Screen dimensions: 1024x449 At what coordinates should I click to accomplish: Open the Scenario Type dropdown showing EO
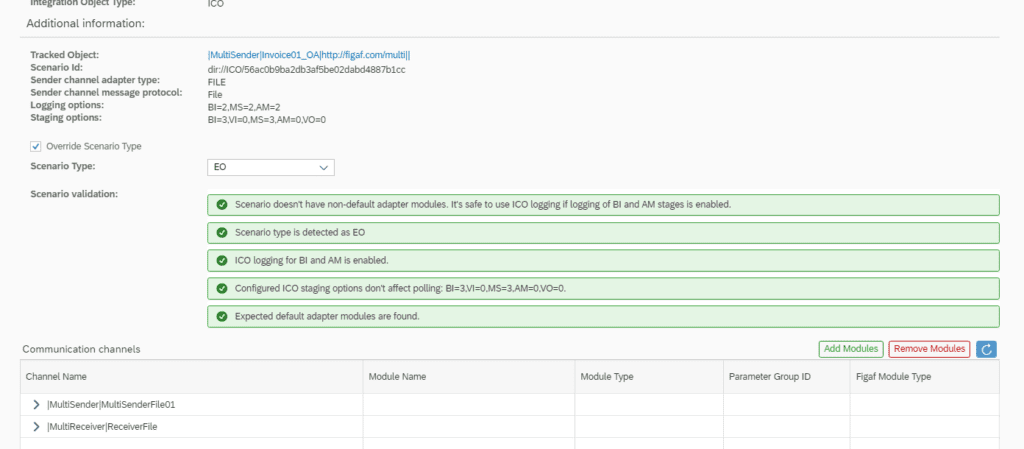pos(270,167)
